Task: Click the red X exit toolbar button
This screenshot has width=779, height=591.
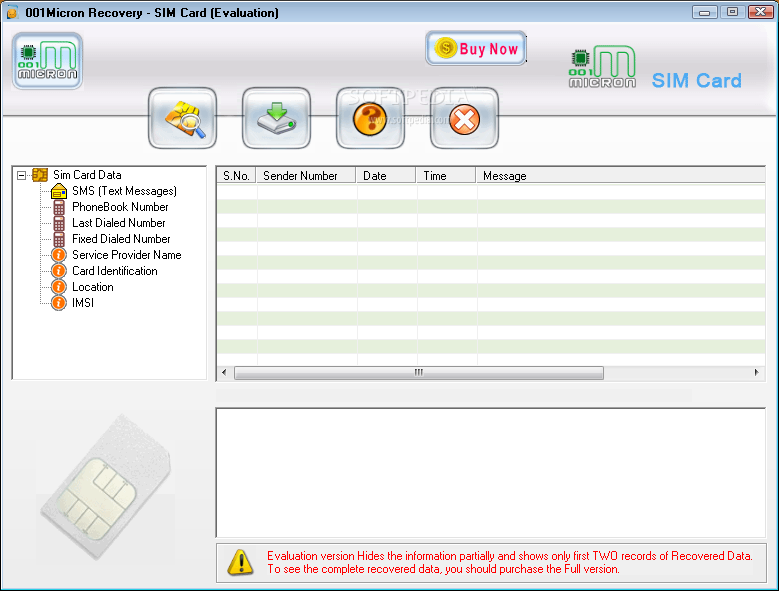Action: 464,118
